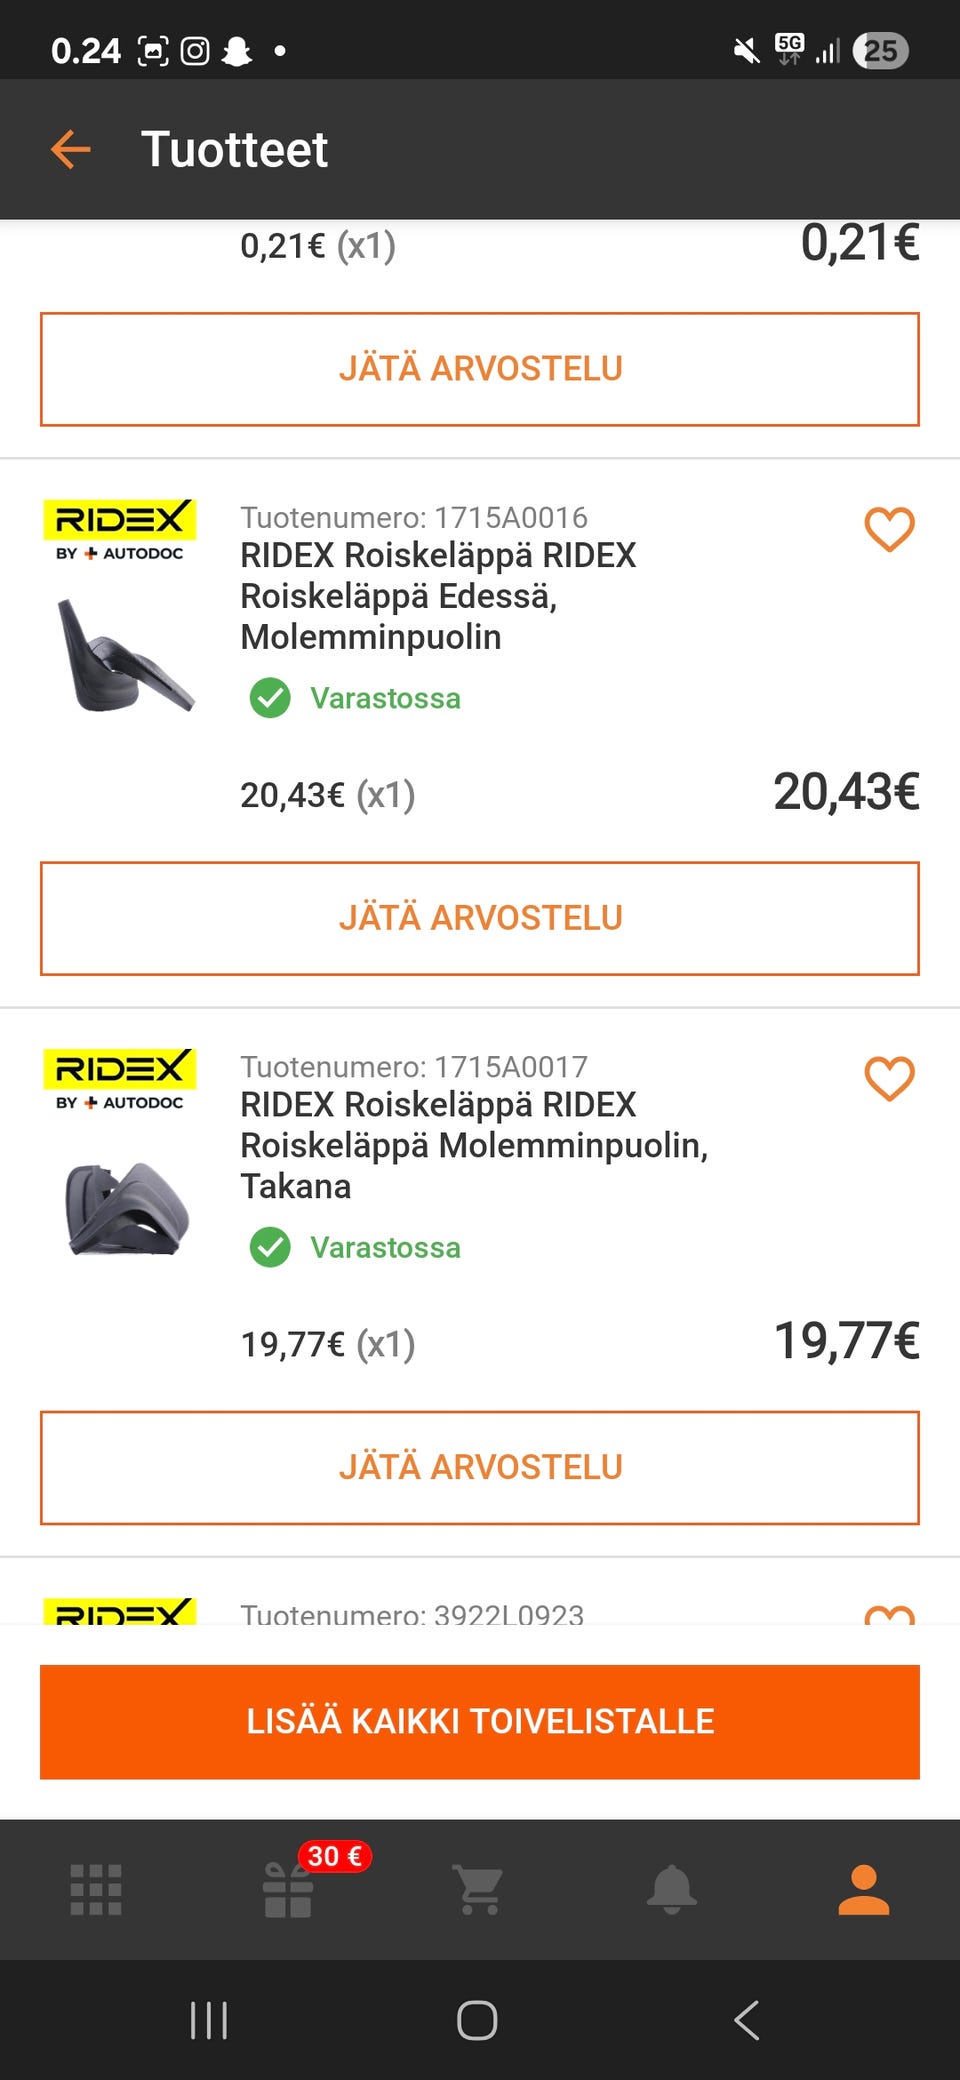Viewport: 960px width, 2080px height.
Task: Open notifications bell
Action: (x=671, y=1890)
